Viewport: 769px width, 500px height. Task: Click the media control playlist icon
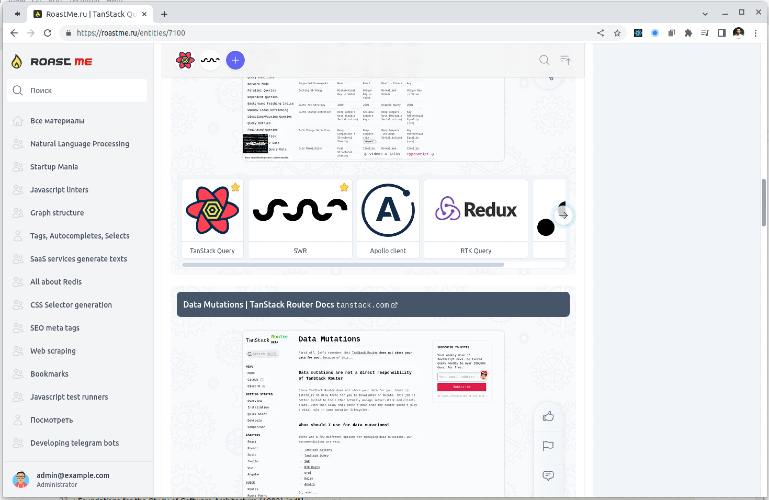tap(705, 33)
